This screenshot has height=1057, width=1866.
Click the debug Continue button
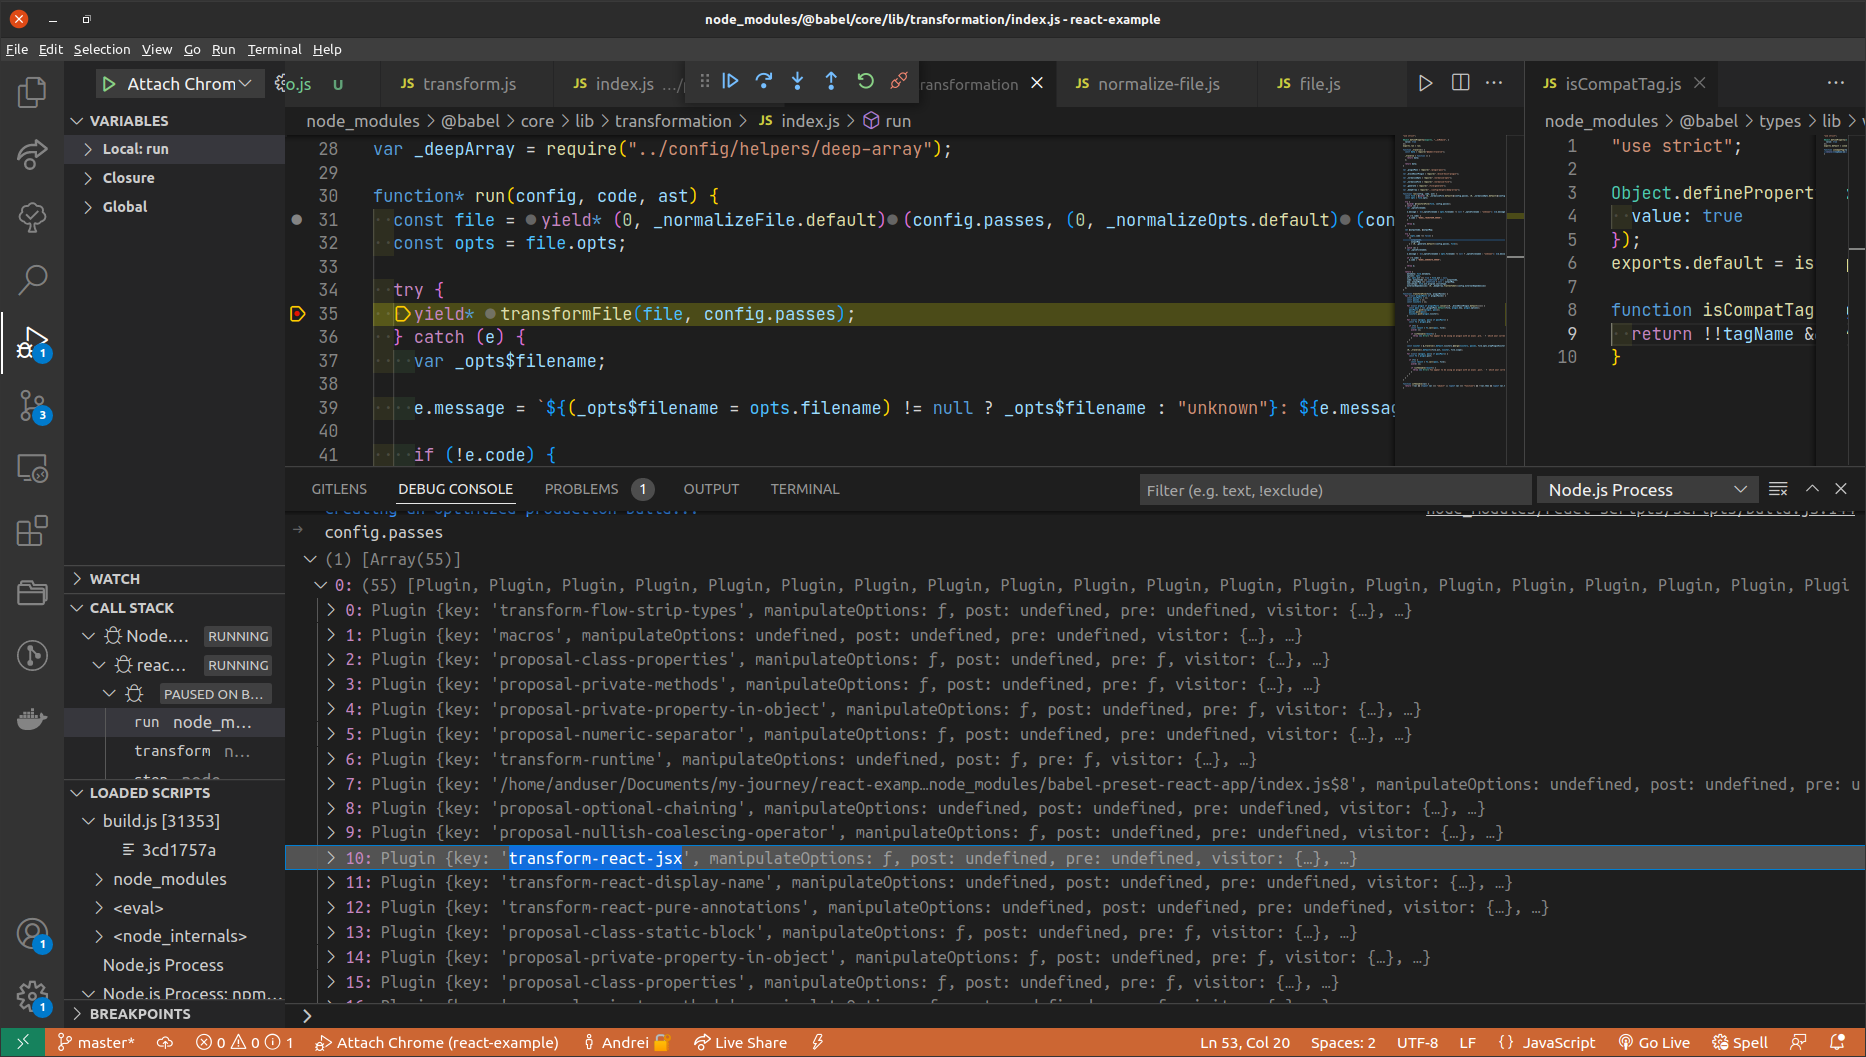tap(730, 82)
